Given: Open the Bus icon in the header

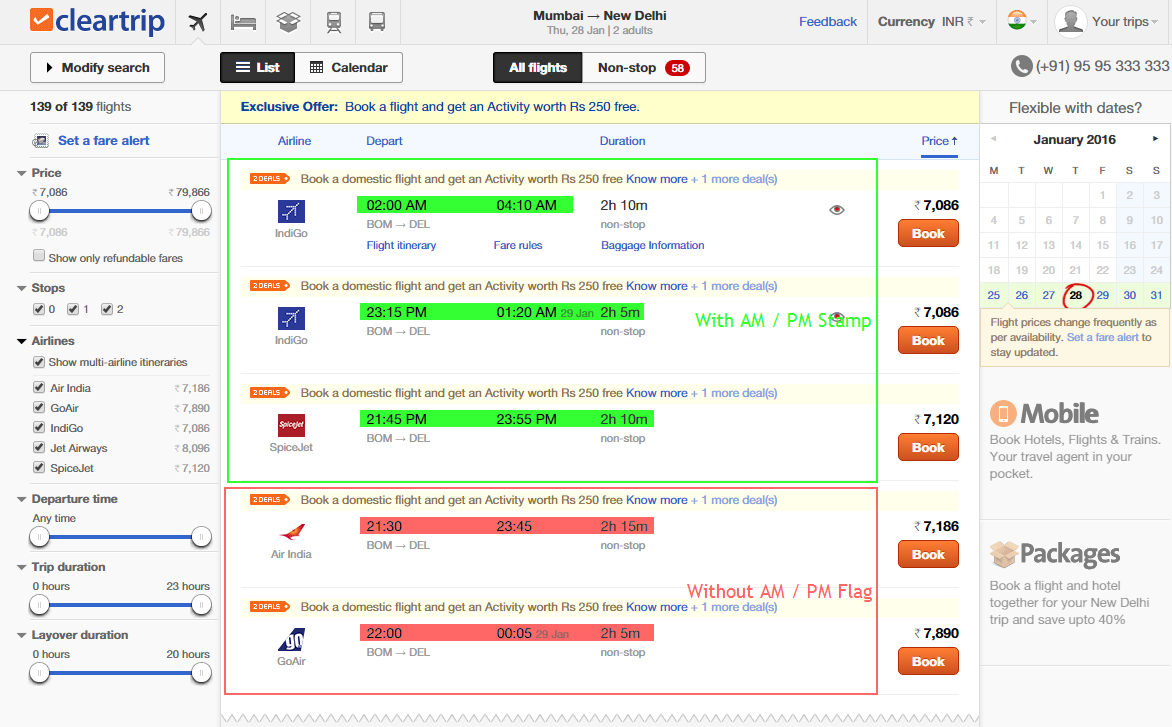Looking at the screenshot, I should (377, 22).
